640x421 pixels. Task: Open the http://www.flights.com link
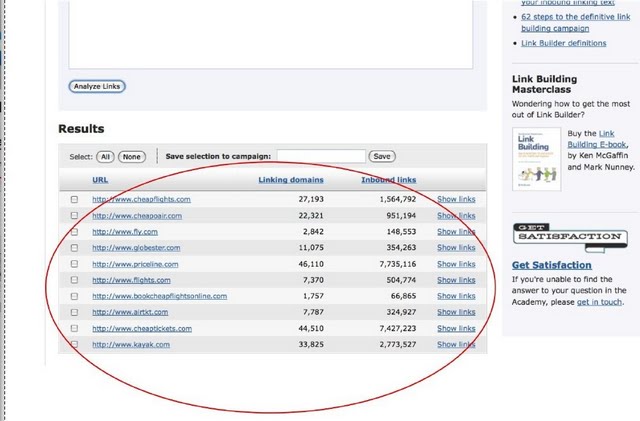131,280
